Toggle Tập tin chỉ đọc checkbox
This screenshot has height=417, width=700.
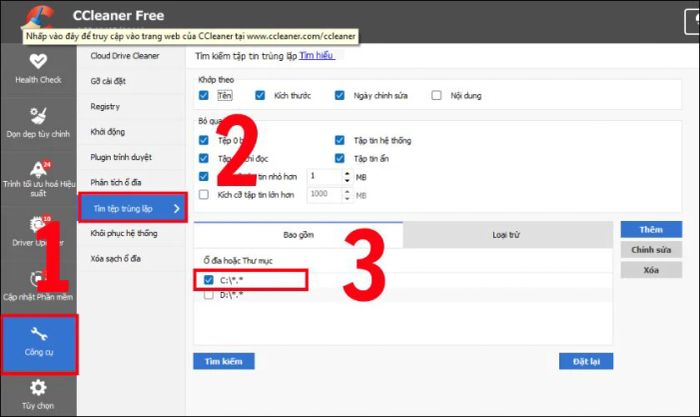coord(204,158)
